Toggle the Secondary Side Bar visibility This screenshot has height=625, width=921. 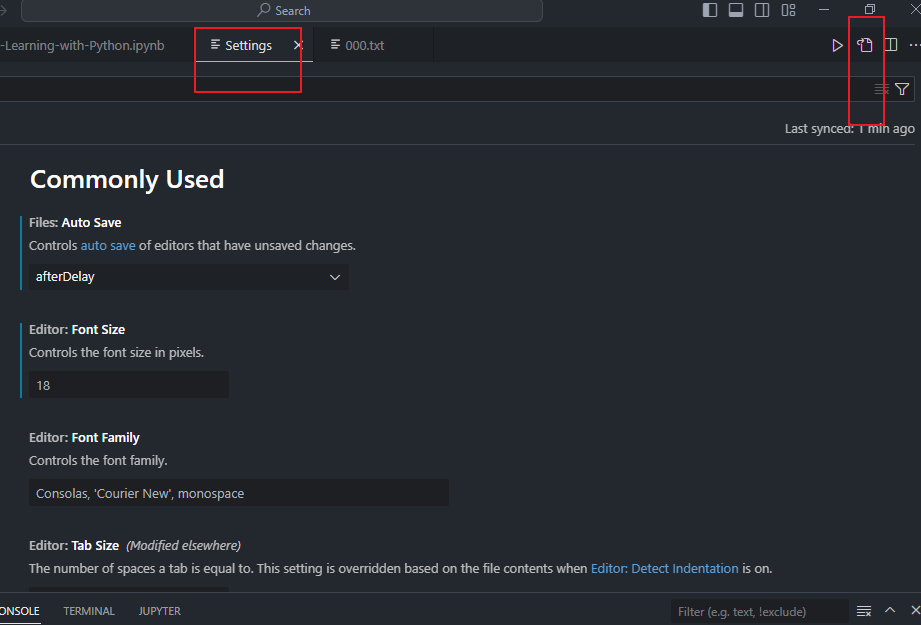(x=762, y=10)
